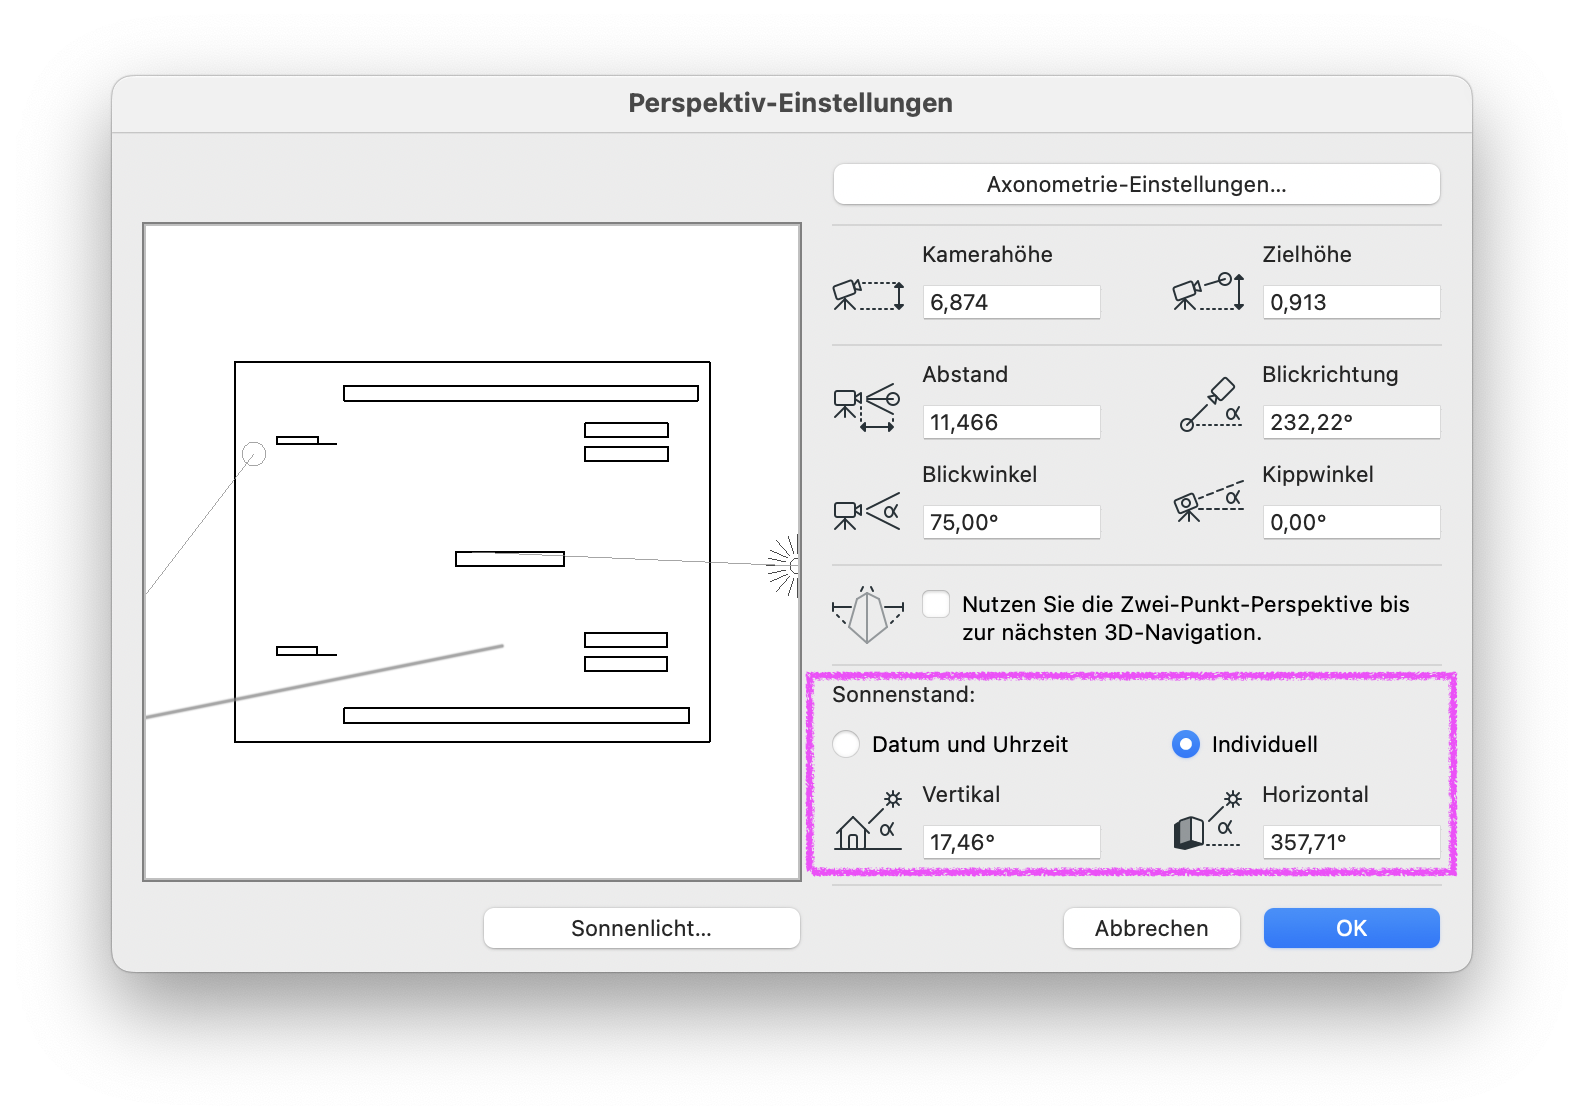Click the sun altitude house icon next to Vertikal
1584x1120 pixels.
868,820
